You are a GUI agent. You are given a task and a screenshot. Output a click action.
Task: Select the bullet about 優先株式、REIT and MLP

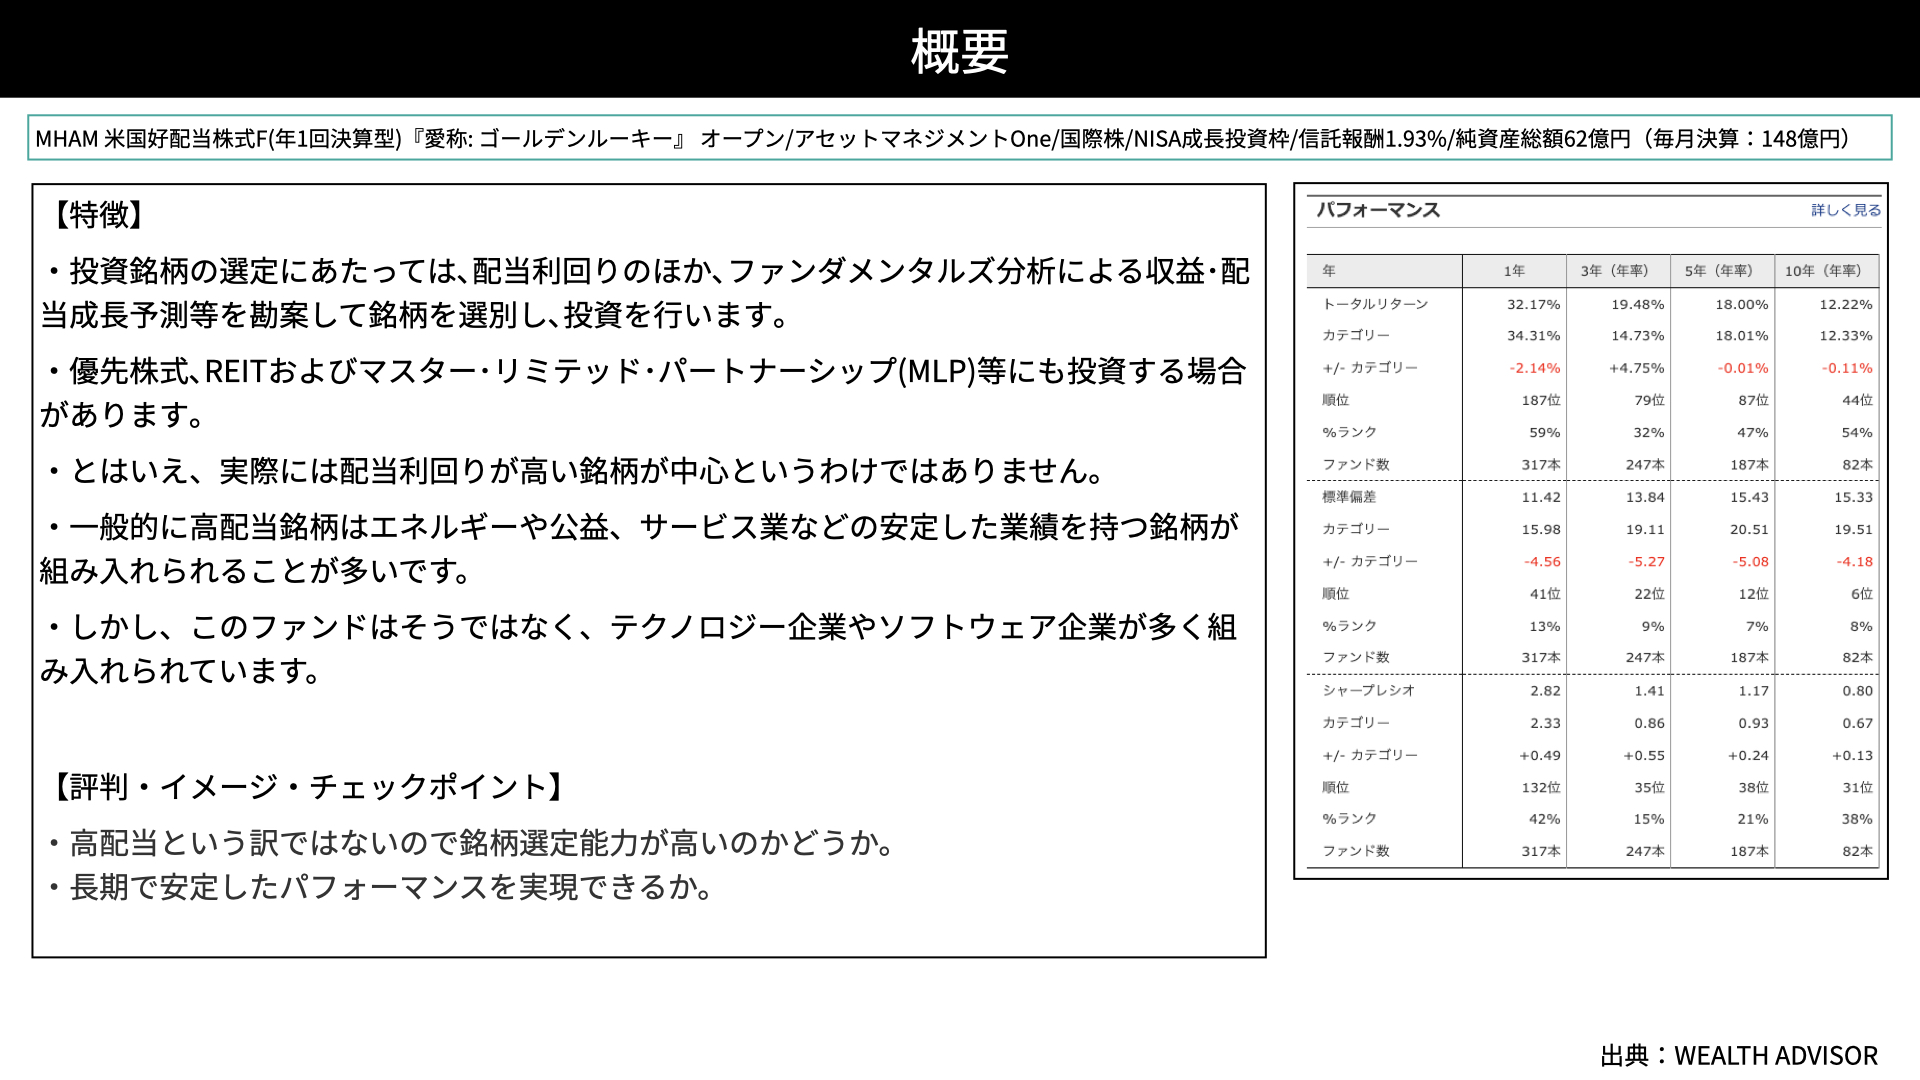pos(645,392)
